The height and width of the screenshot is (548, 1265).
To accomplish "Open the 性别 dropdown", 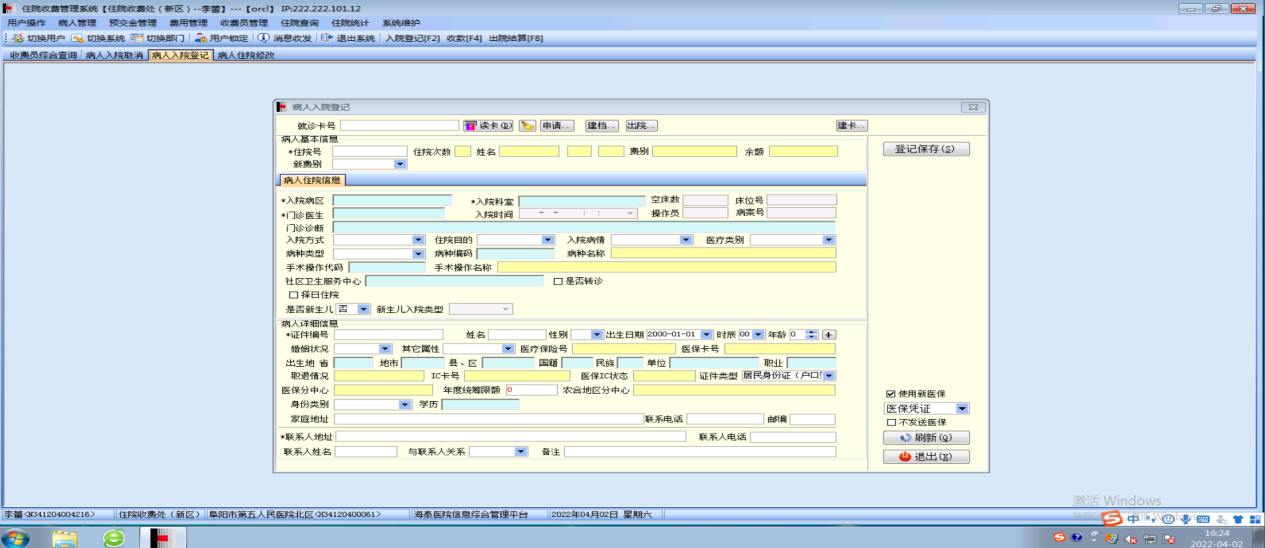I will pyautogui.click(x=598, y=334).
